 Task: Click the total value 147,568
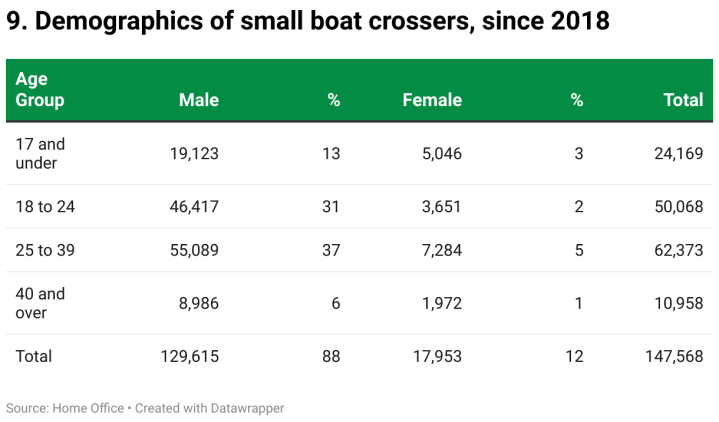tap(675, 356)
